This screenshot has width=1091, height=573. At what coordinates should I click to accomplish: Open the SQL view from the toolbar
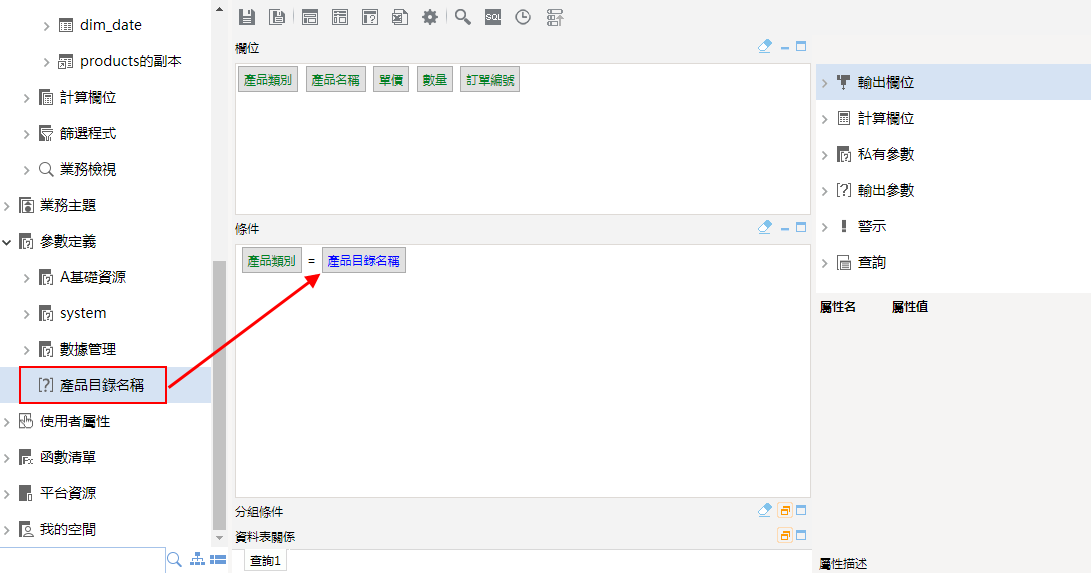[x=493, y=17]
